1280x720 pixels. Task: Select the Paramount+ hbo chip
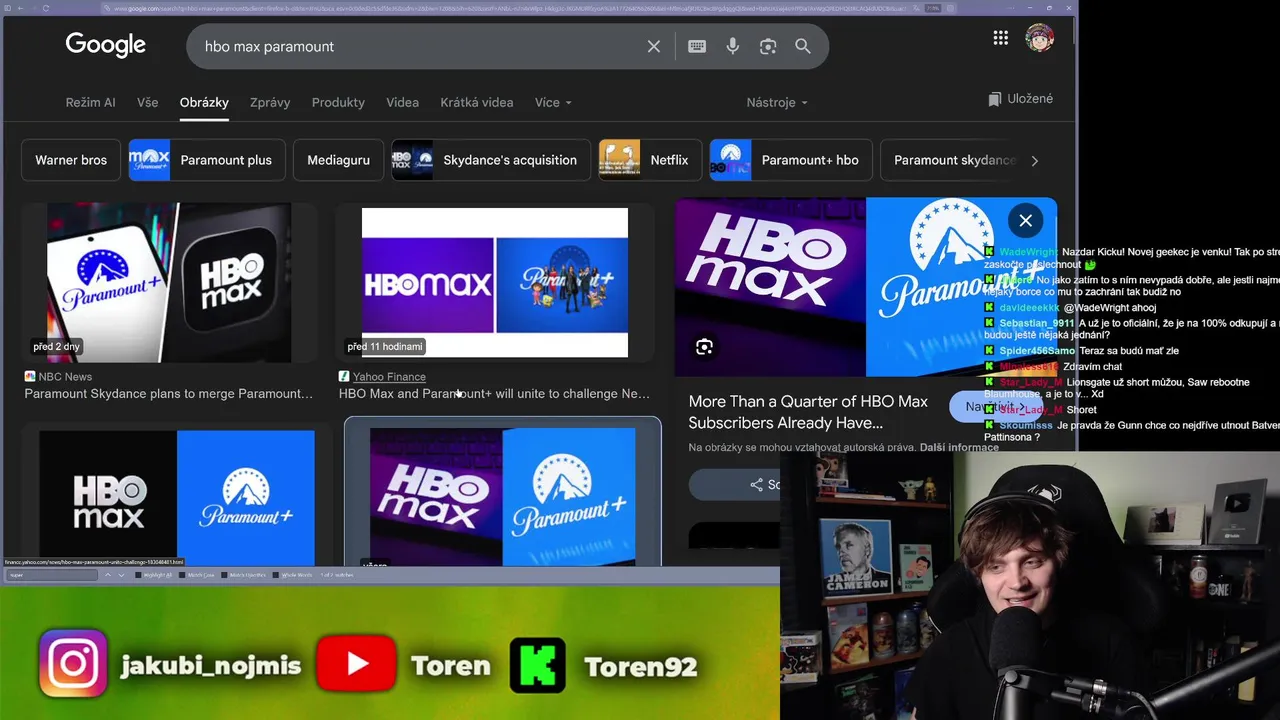coord(791,160)
